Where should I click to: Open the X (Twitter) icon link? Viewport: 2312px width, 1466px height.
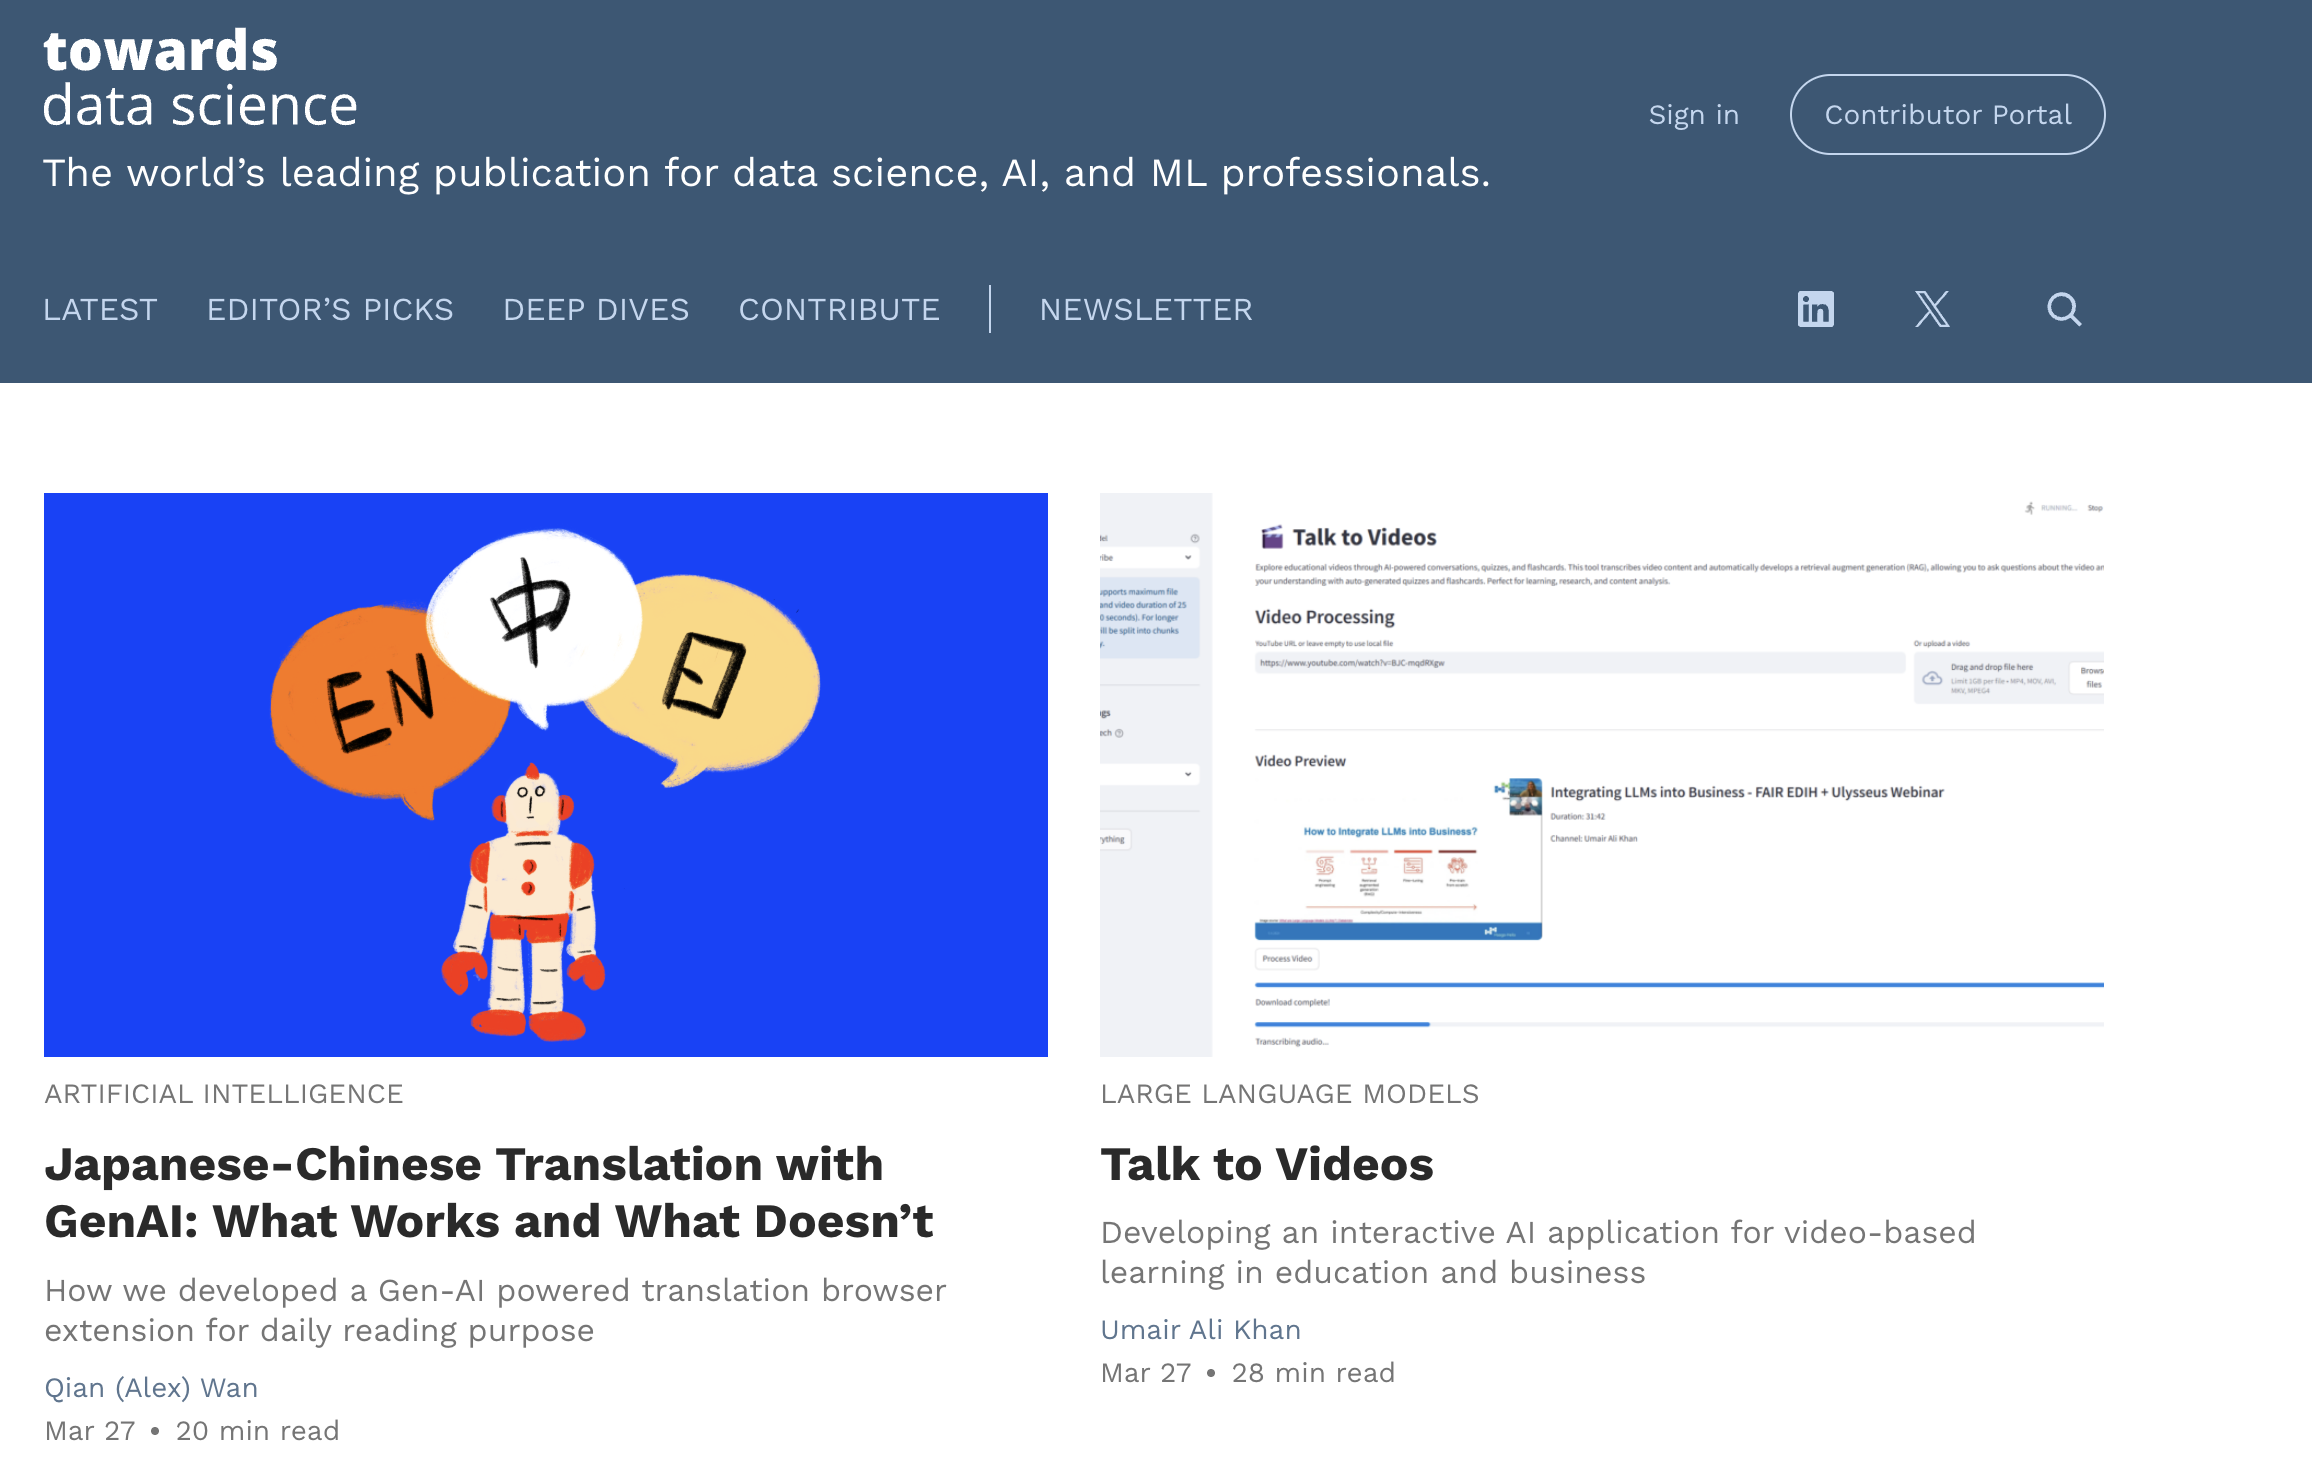click(x=1932, y=309)
